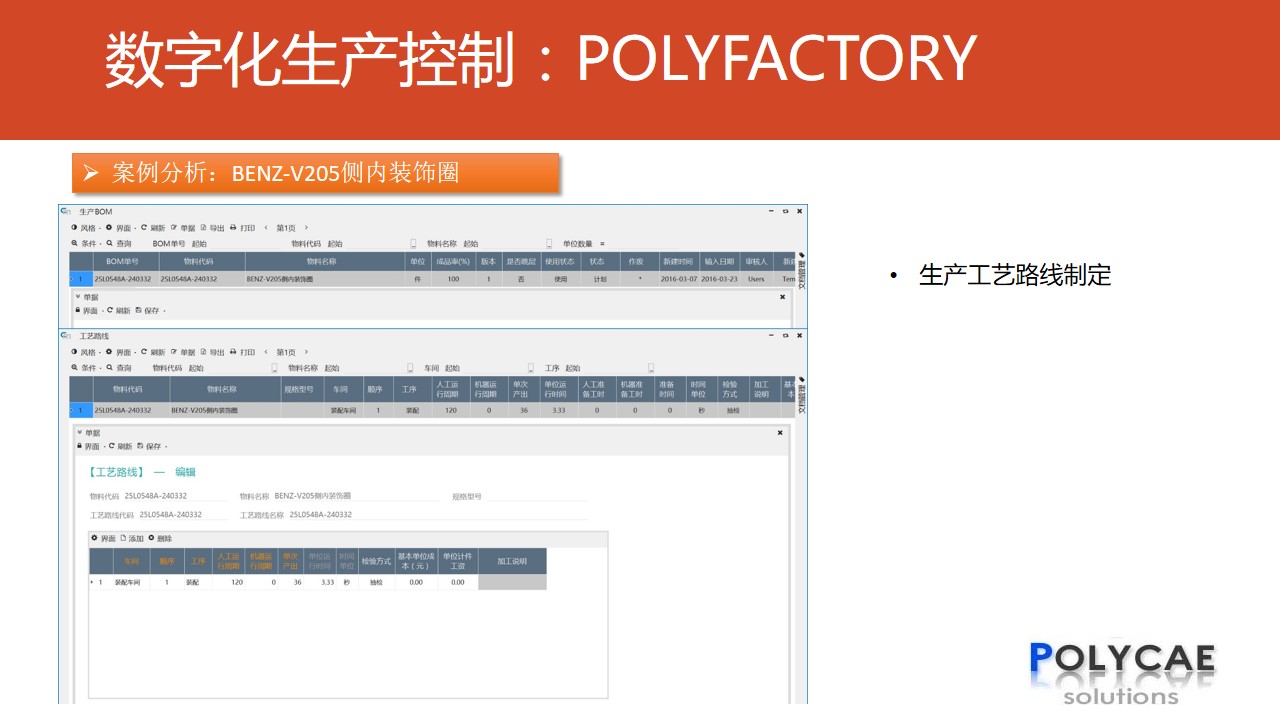Click 导出 export in 工艺路线 toolbar
Screen dimensions: 1280x720
pos(212,352)
